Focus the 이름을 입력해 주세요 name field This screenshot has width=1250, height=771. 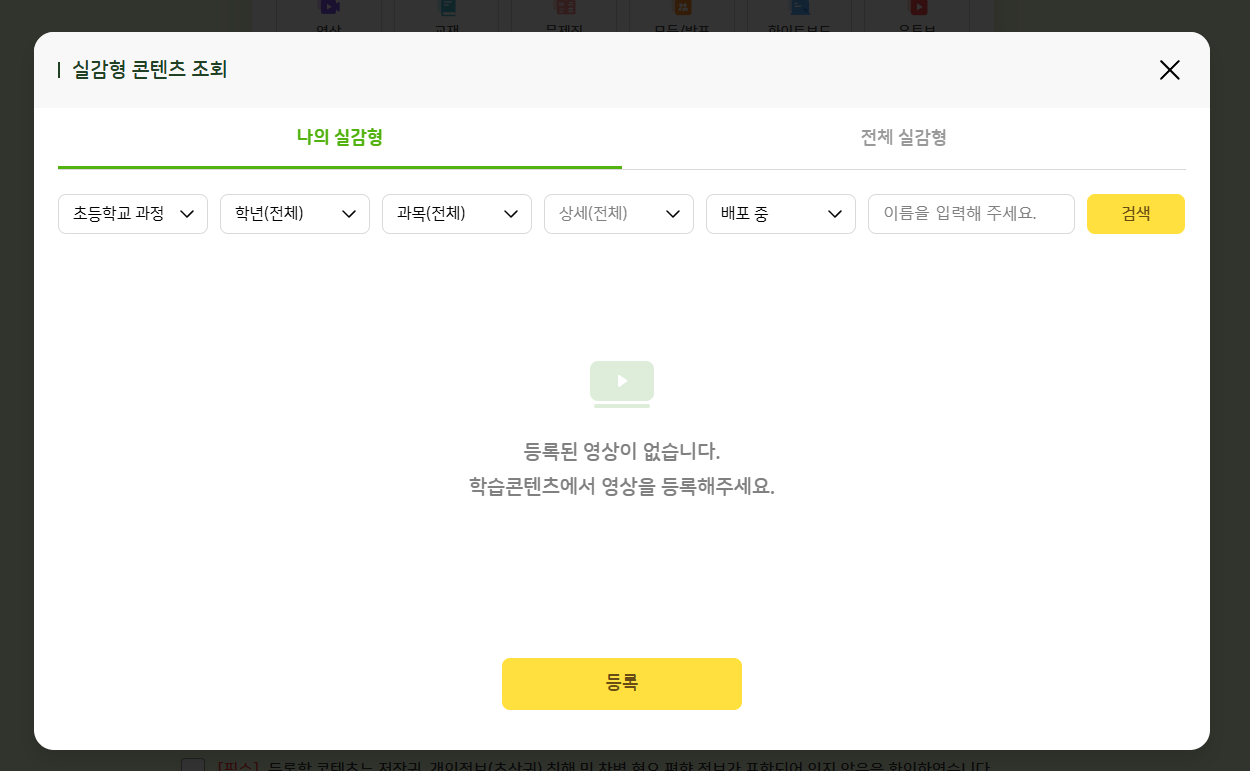click(x=971, y=214)
